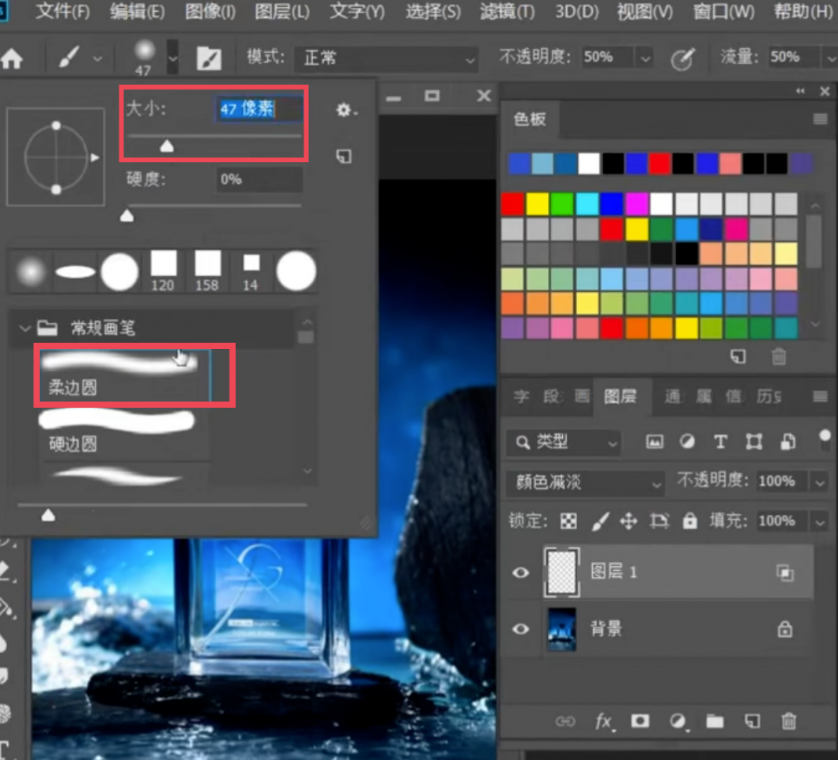The height and width of the screenshot is (760, 838).
Task: Open the 不透明度 options bar dropdown
Action: [646, 58]
